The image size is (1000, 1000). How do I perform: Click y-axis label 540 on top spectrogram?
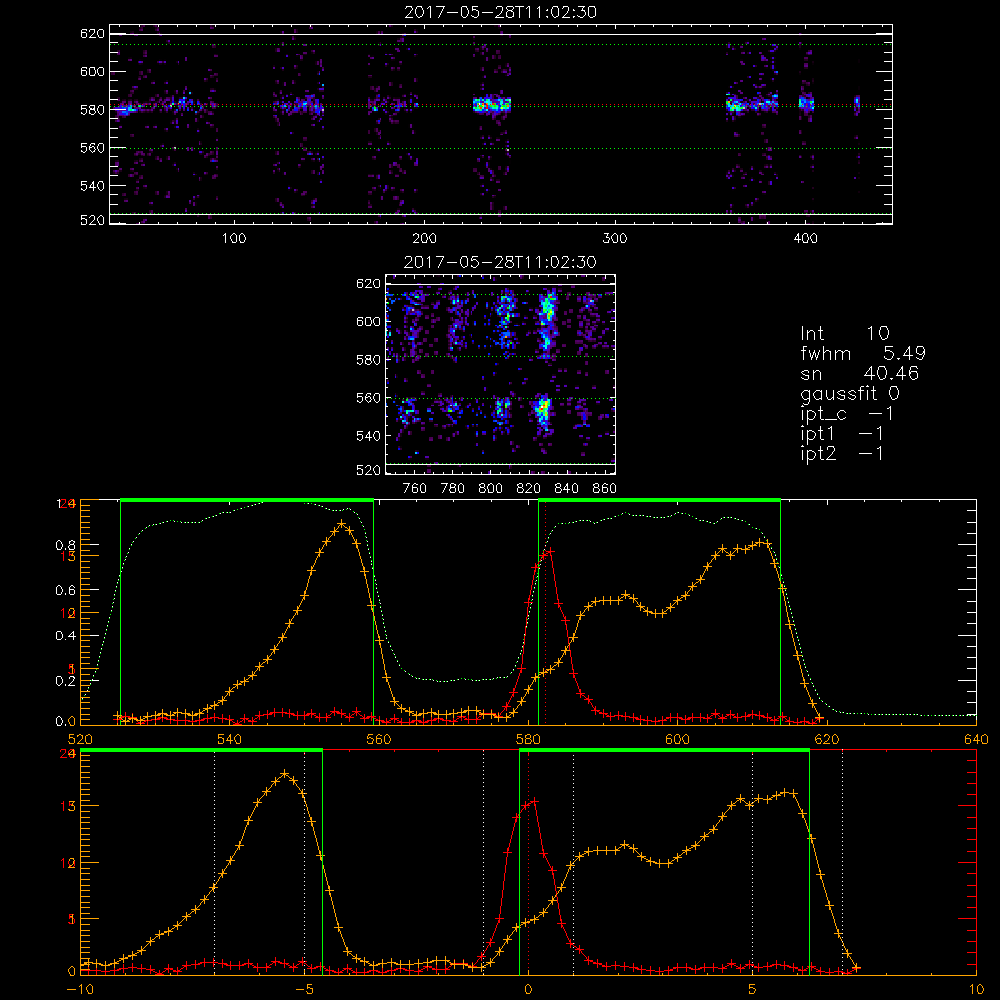pyautogui.click(x=92, y=186)
